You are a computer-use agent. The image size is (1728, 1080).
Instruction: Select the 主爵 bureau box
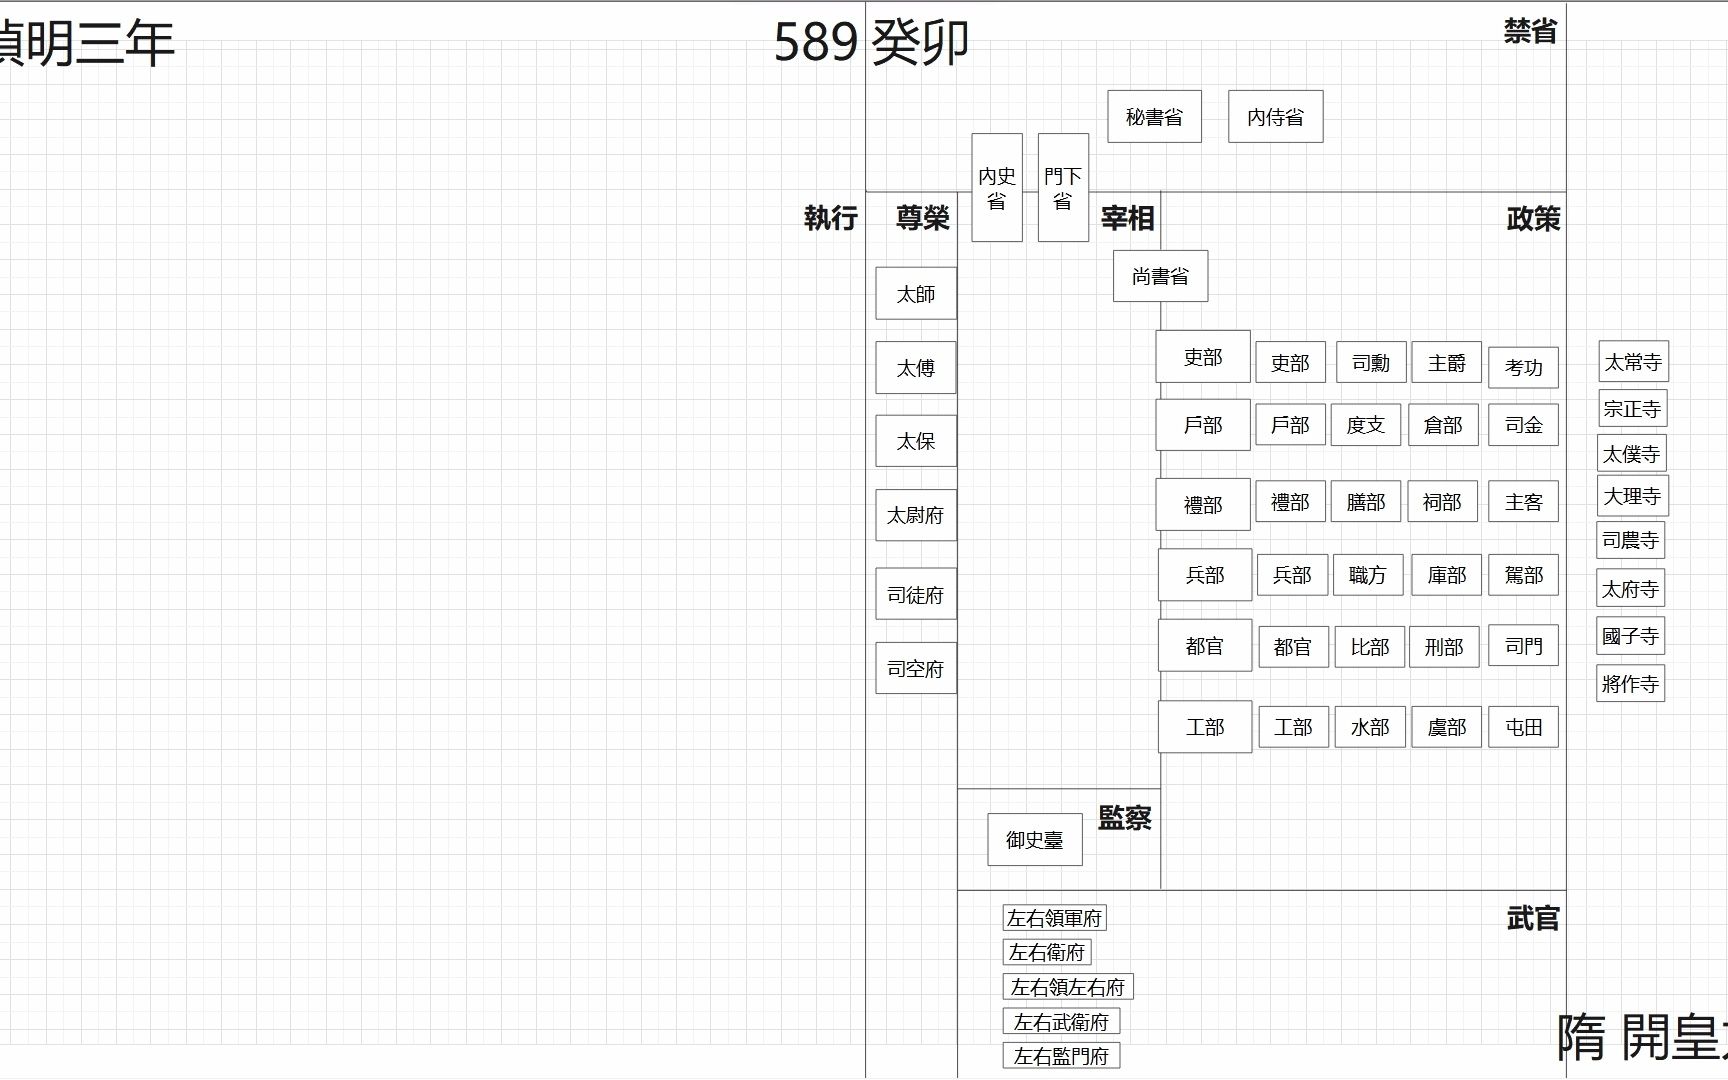pos(1447,363)
